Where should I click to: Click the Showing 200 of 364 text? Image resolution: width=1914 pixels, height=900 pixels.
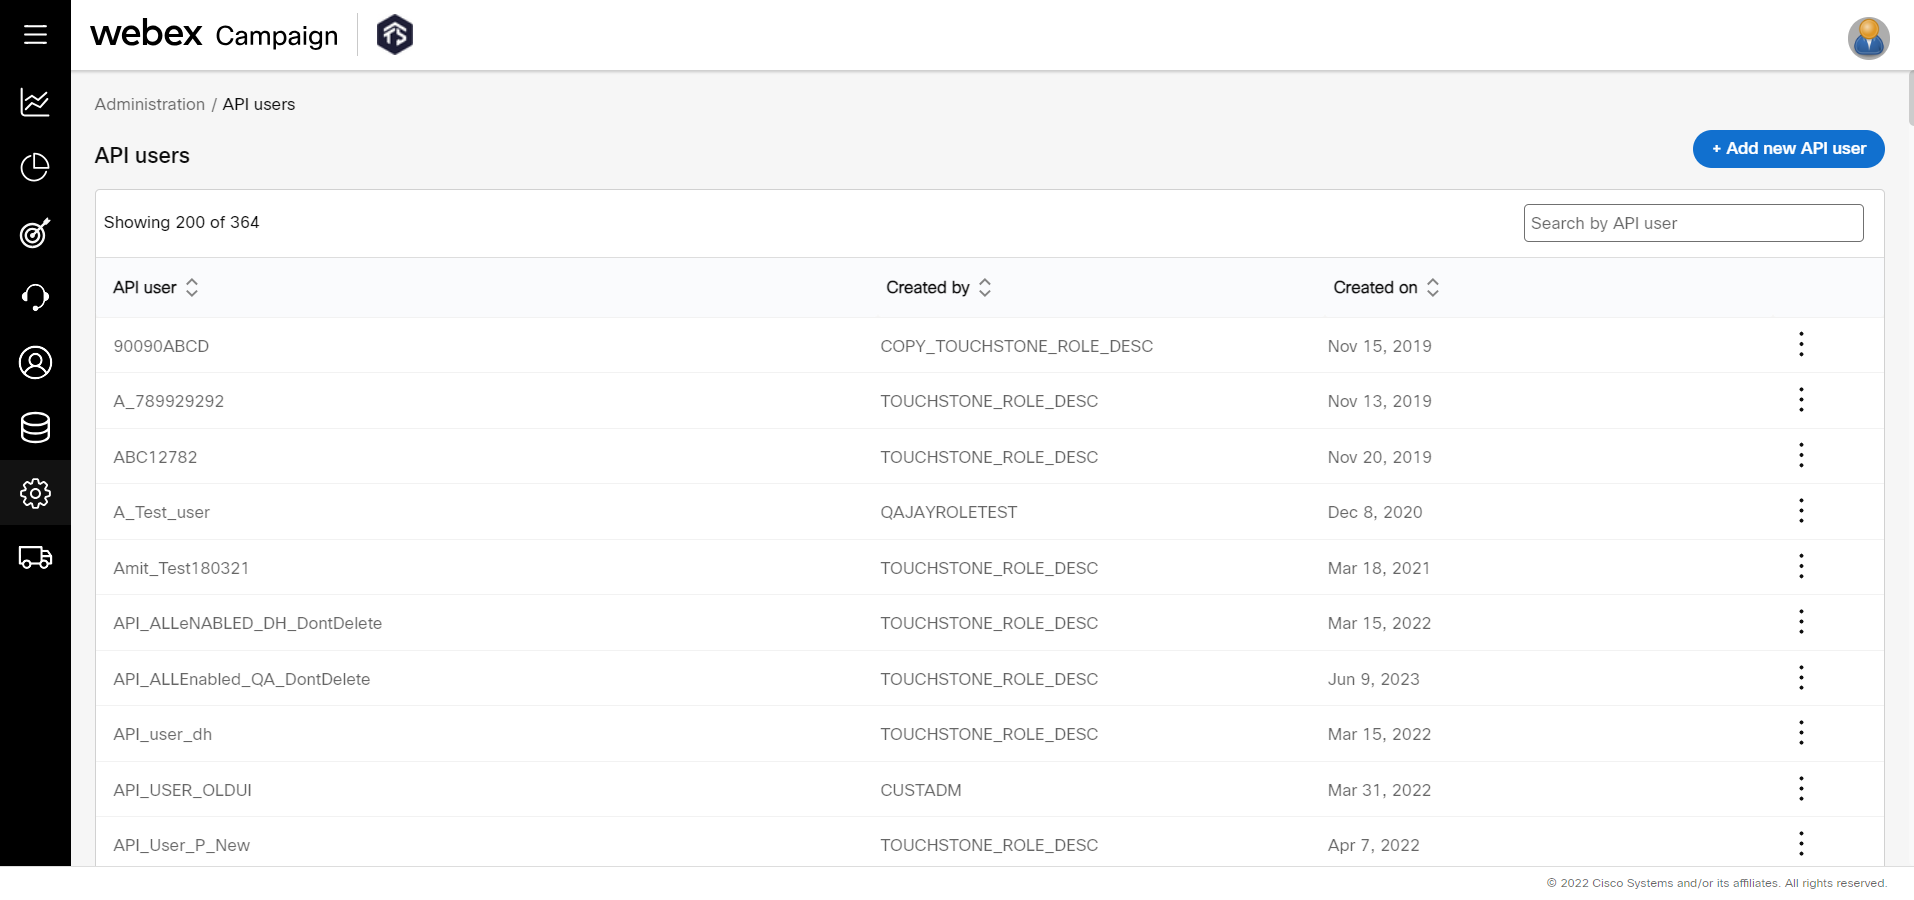point(181,222)
